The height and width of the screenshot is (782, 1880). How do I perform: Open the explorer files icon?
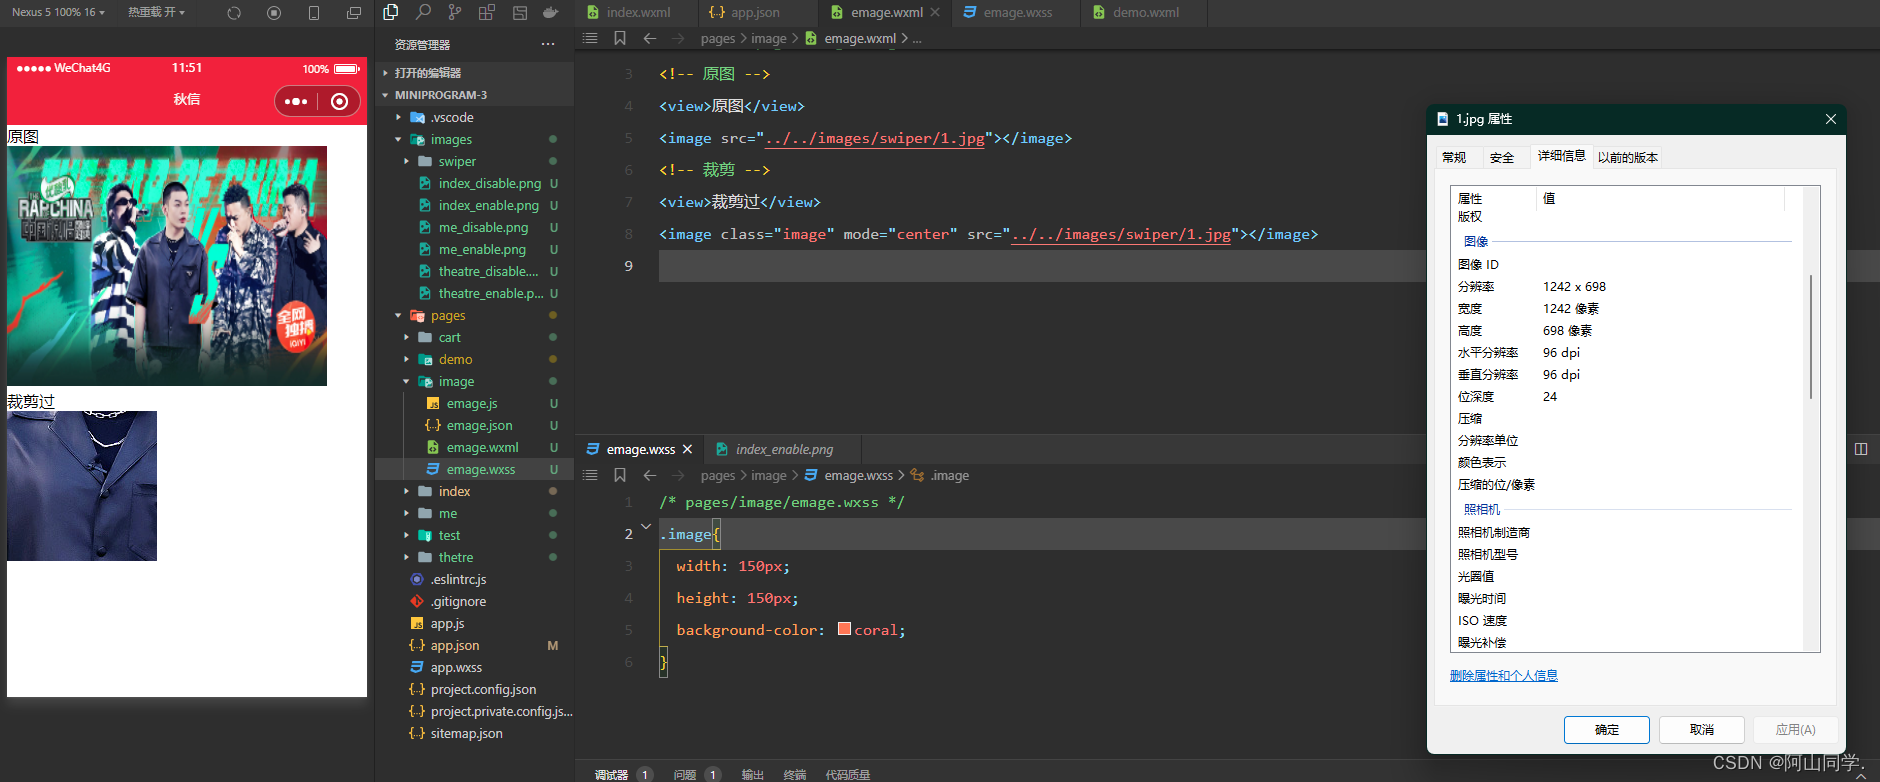[x=391, y=12]
